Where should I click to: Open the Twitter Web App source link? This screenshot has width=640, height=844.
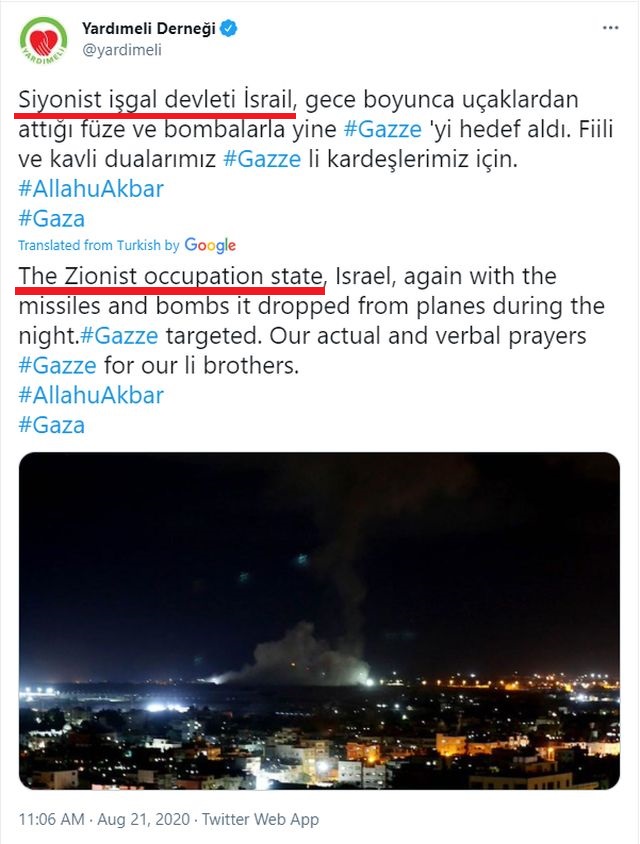click(x=260, y=819)
